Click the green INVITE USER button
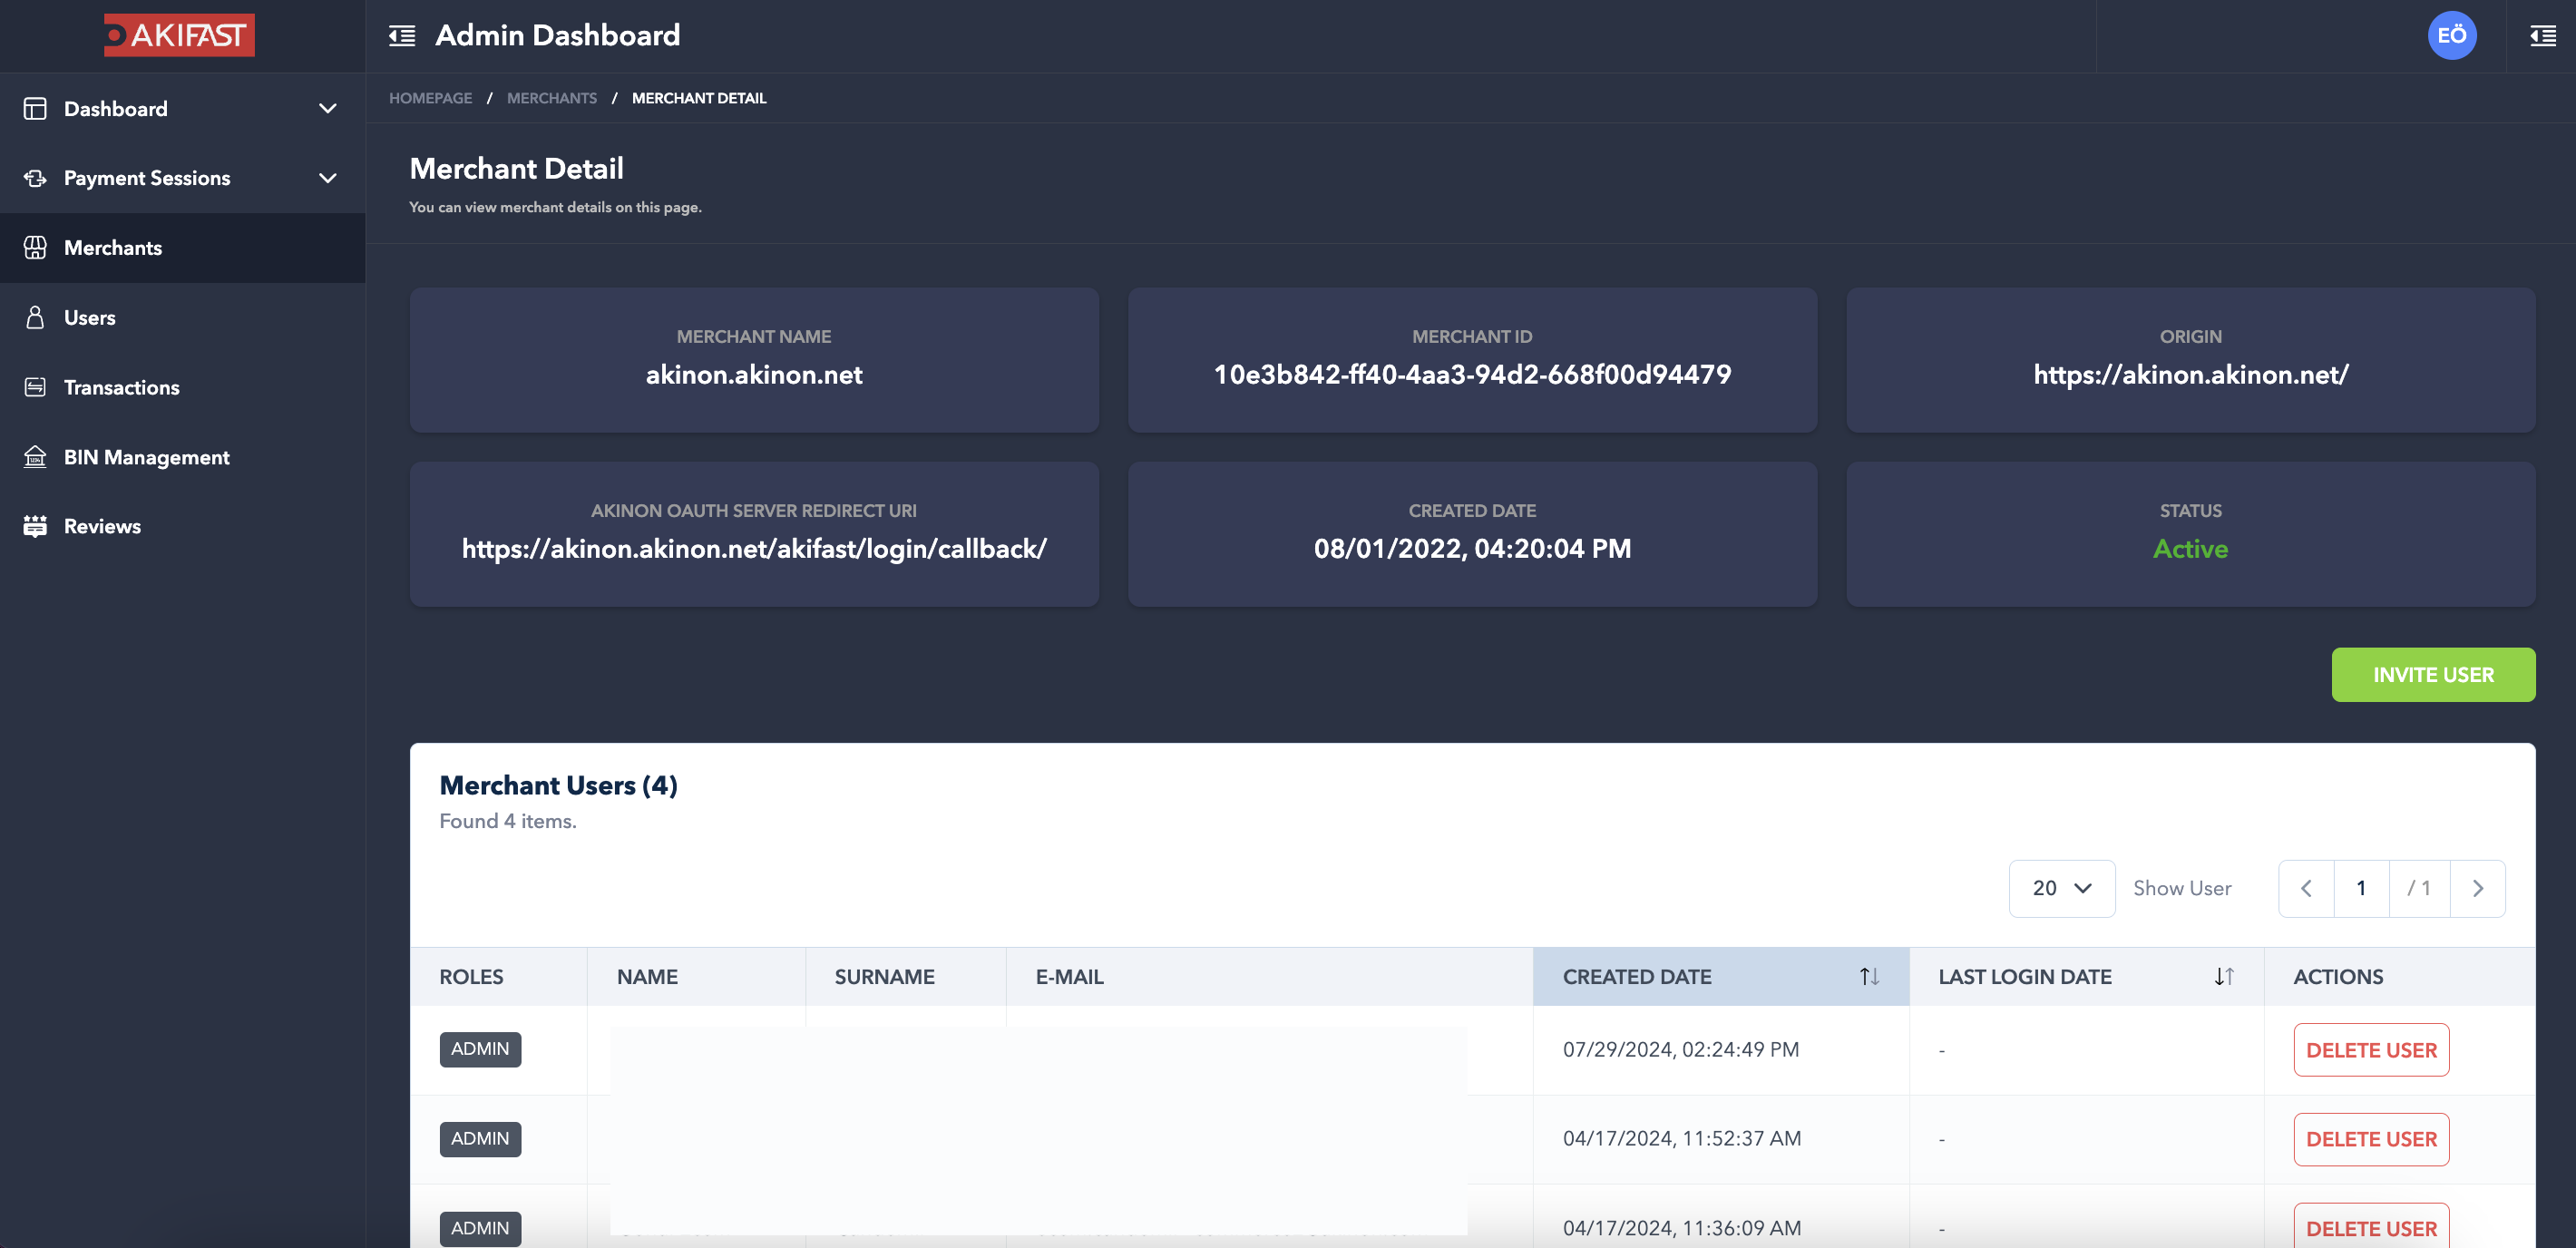2576x1248 pixels. coord(2432,675)
